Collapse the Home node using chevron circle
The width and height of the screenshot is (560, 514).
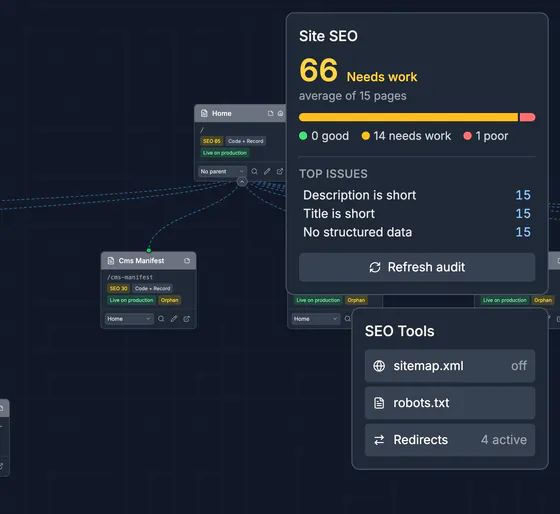[x=242, y=182]
